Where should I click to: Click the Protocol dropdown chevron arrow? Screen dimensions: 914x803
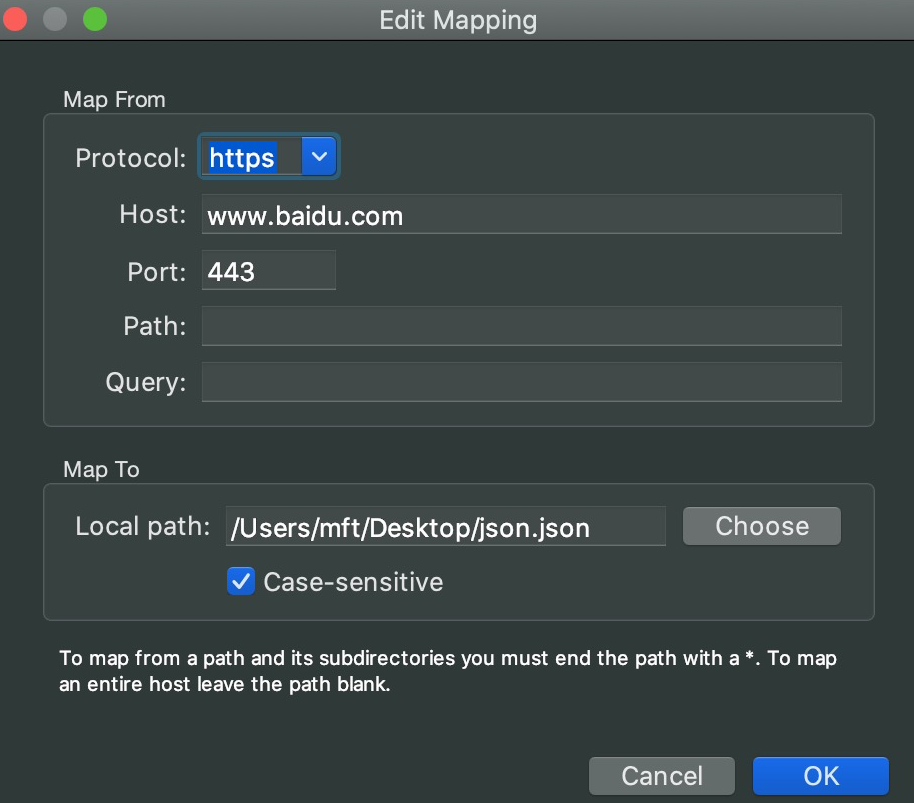pyautogui.click(x=318, y=156)
